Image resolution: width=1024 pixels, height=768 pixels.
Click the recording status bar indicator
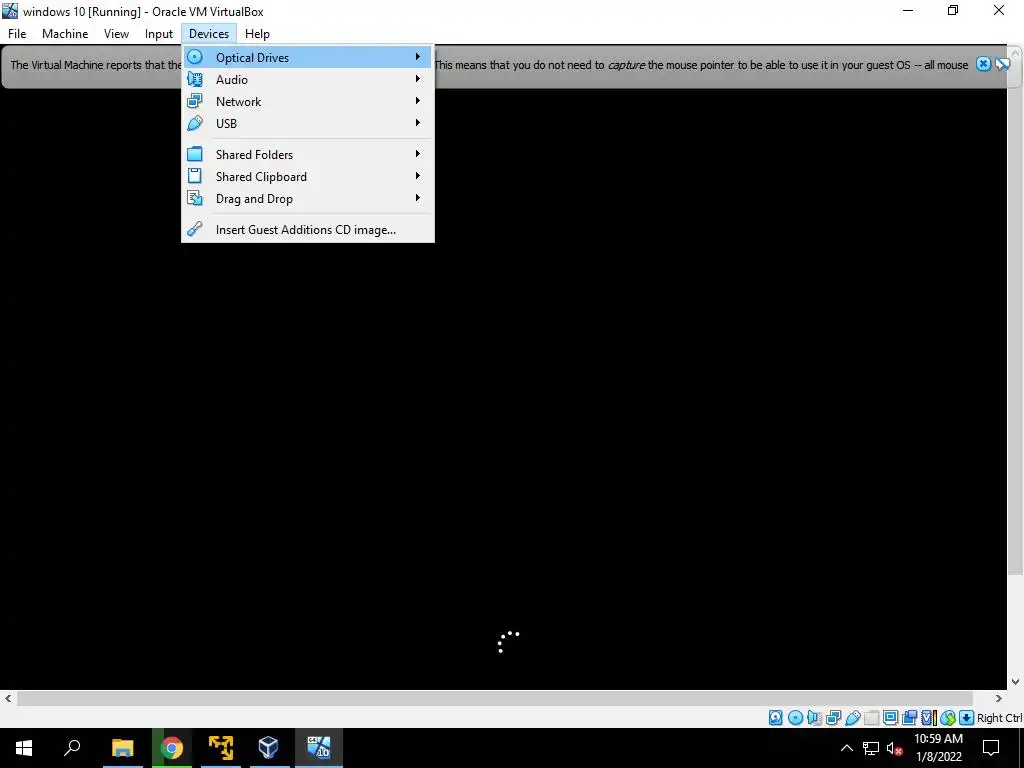[910, 718]
